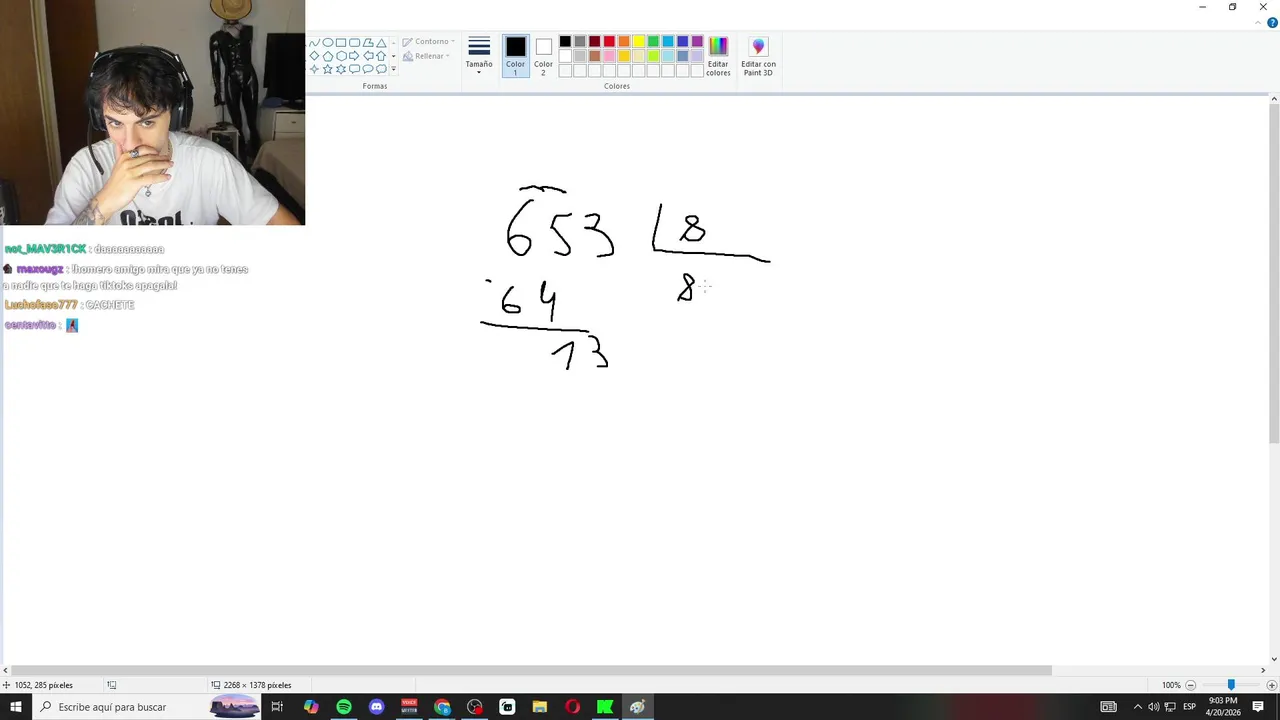
Task: Activate Color 1 foreground selector
Action: [515, 56]
